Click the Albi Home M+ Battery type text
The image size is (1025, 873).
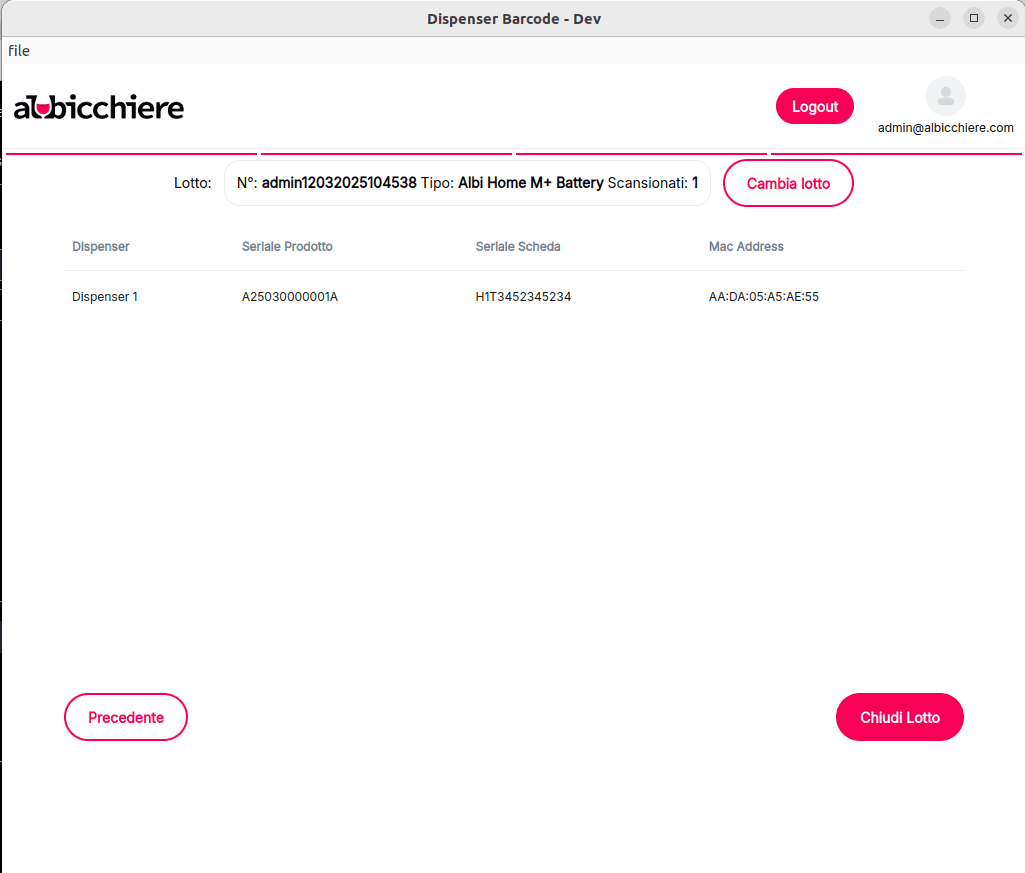point(530,183)
